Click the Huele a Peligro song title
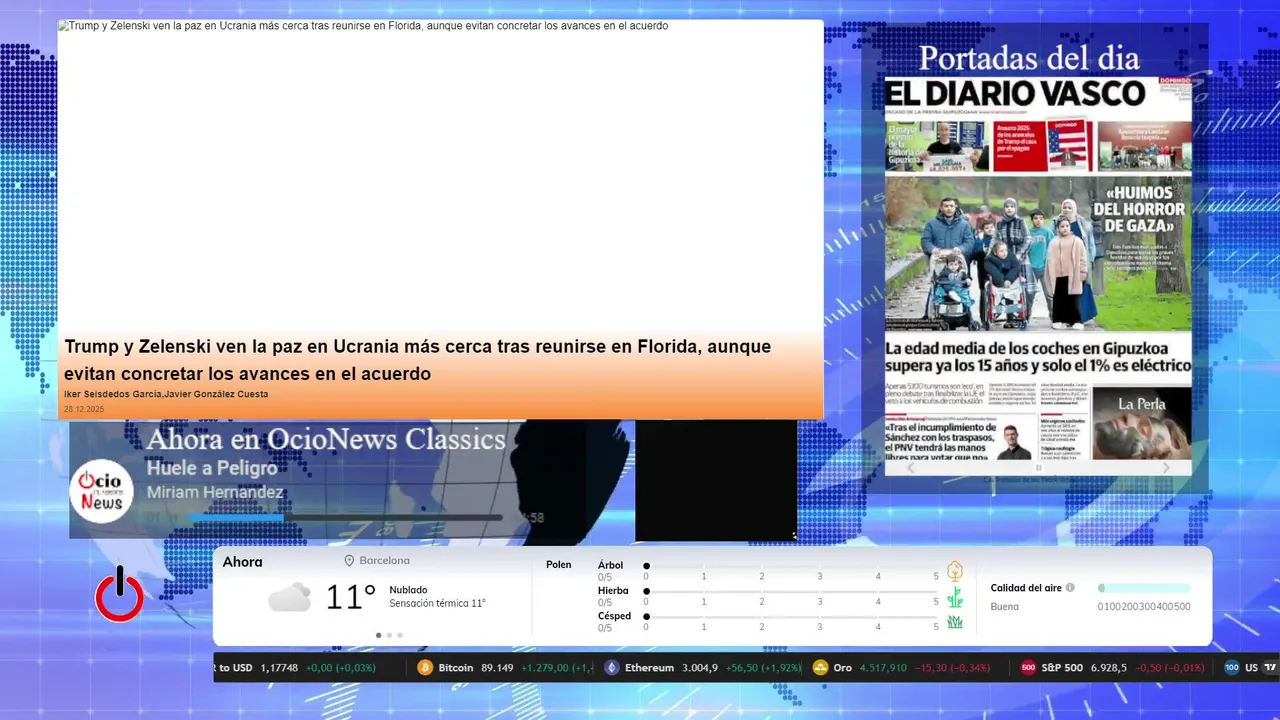Image resolution: width=1280 pixels, height=720 pixels. [x=212, y=468]
